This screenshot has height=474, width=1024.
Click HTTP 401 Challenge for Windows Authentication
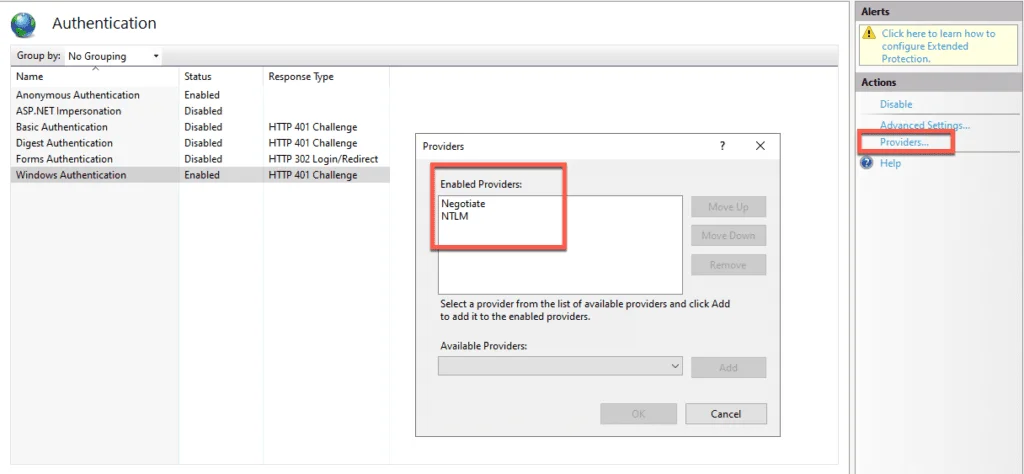pyautogui.click(x=313, y=175)
